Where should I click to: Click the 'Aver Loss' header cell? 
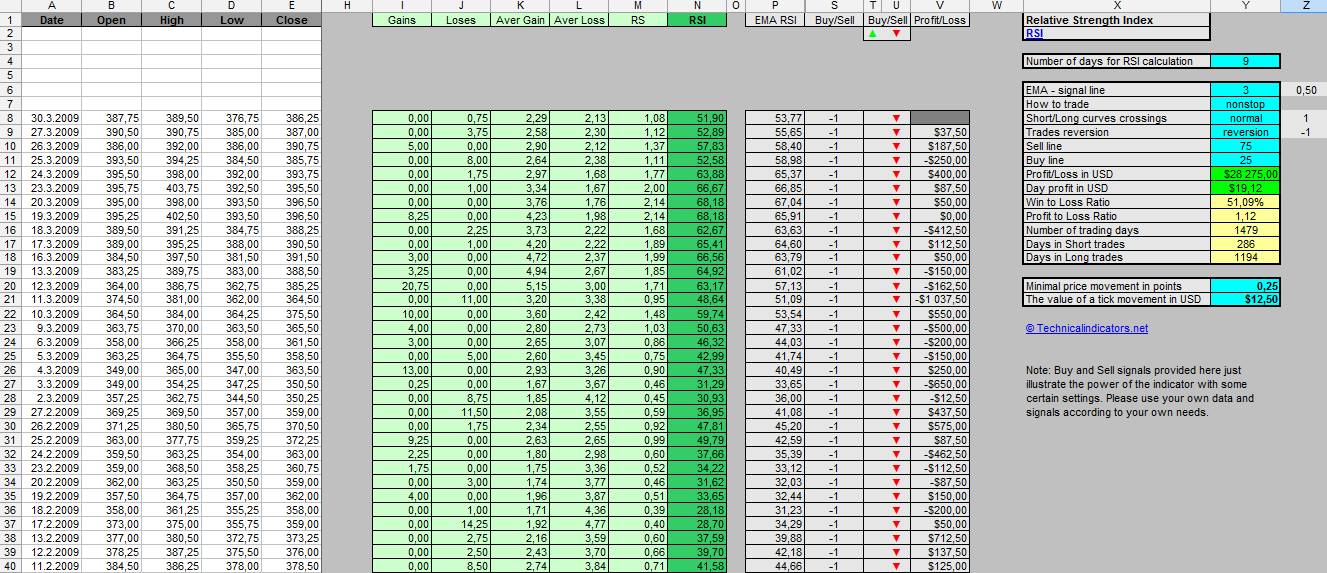pos(579,20)
